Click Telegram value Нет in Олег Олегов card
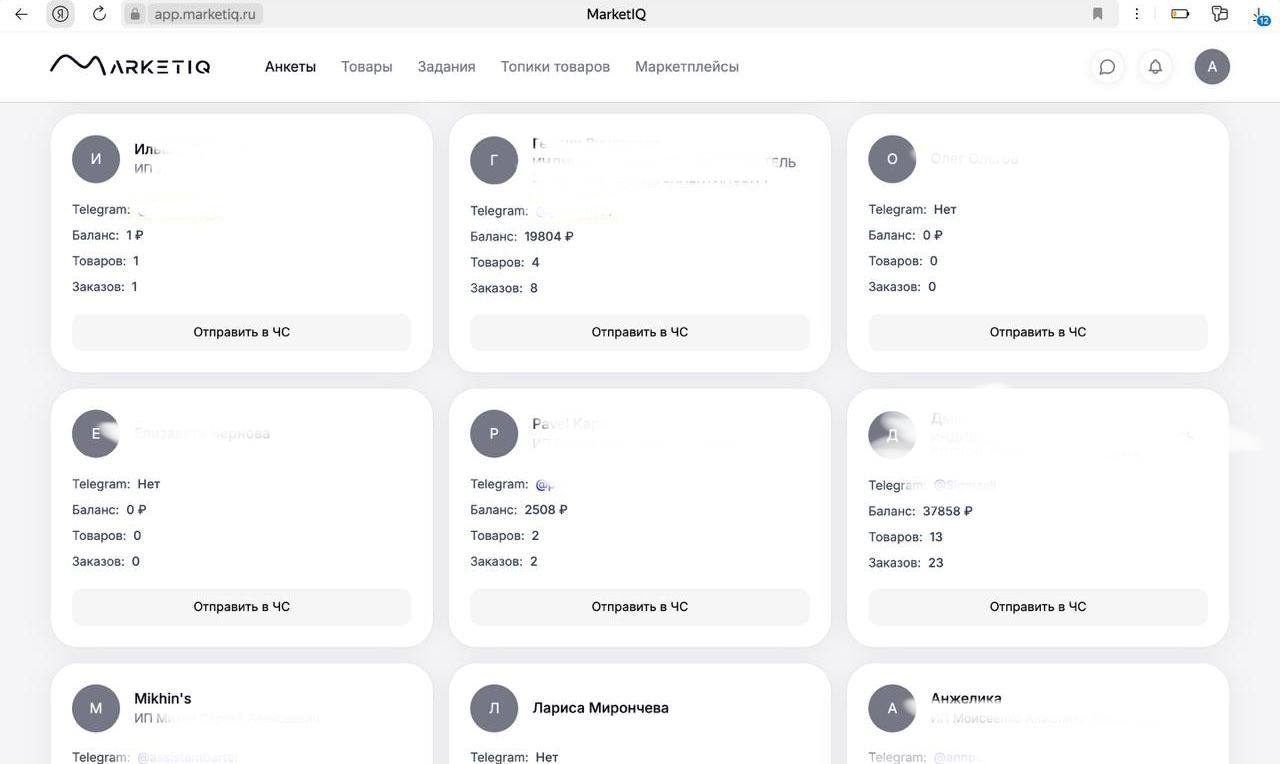Viewport: 1280px width, 764px height. click(945, 210)
